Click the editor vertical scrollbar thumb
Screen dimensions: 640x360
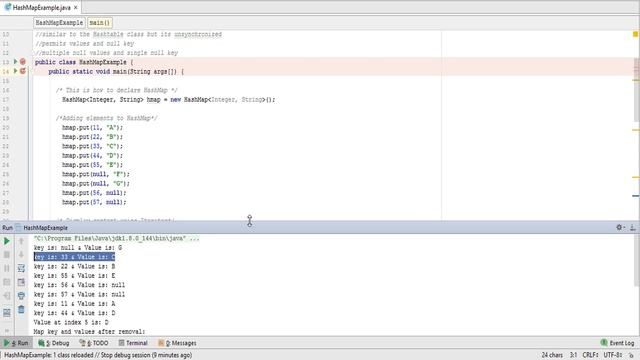pyautogui.click(x=636, y=90)
